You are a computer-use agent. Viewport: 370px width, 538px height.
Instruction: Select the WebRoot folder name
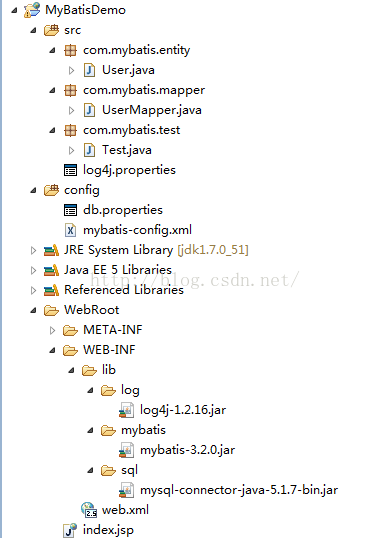tap(92, 310)
